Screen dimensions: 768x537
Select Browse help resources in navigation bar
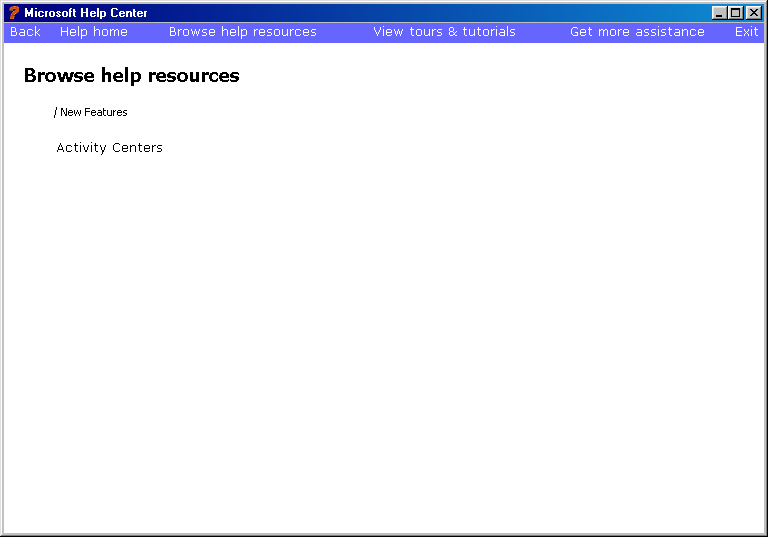pos(242,32)
